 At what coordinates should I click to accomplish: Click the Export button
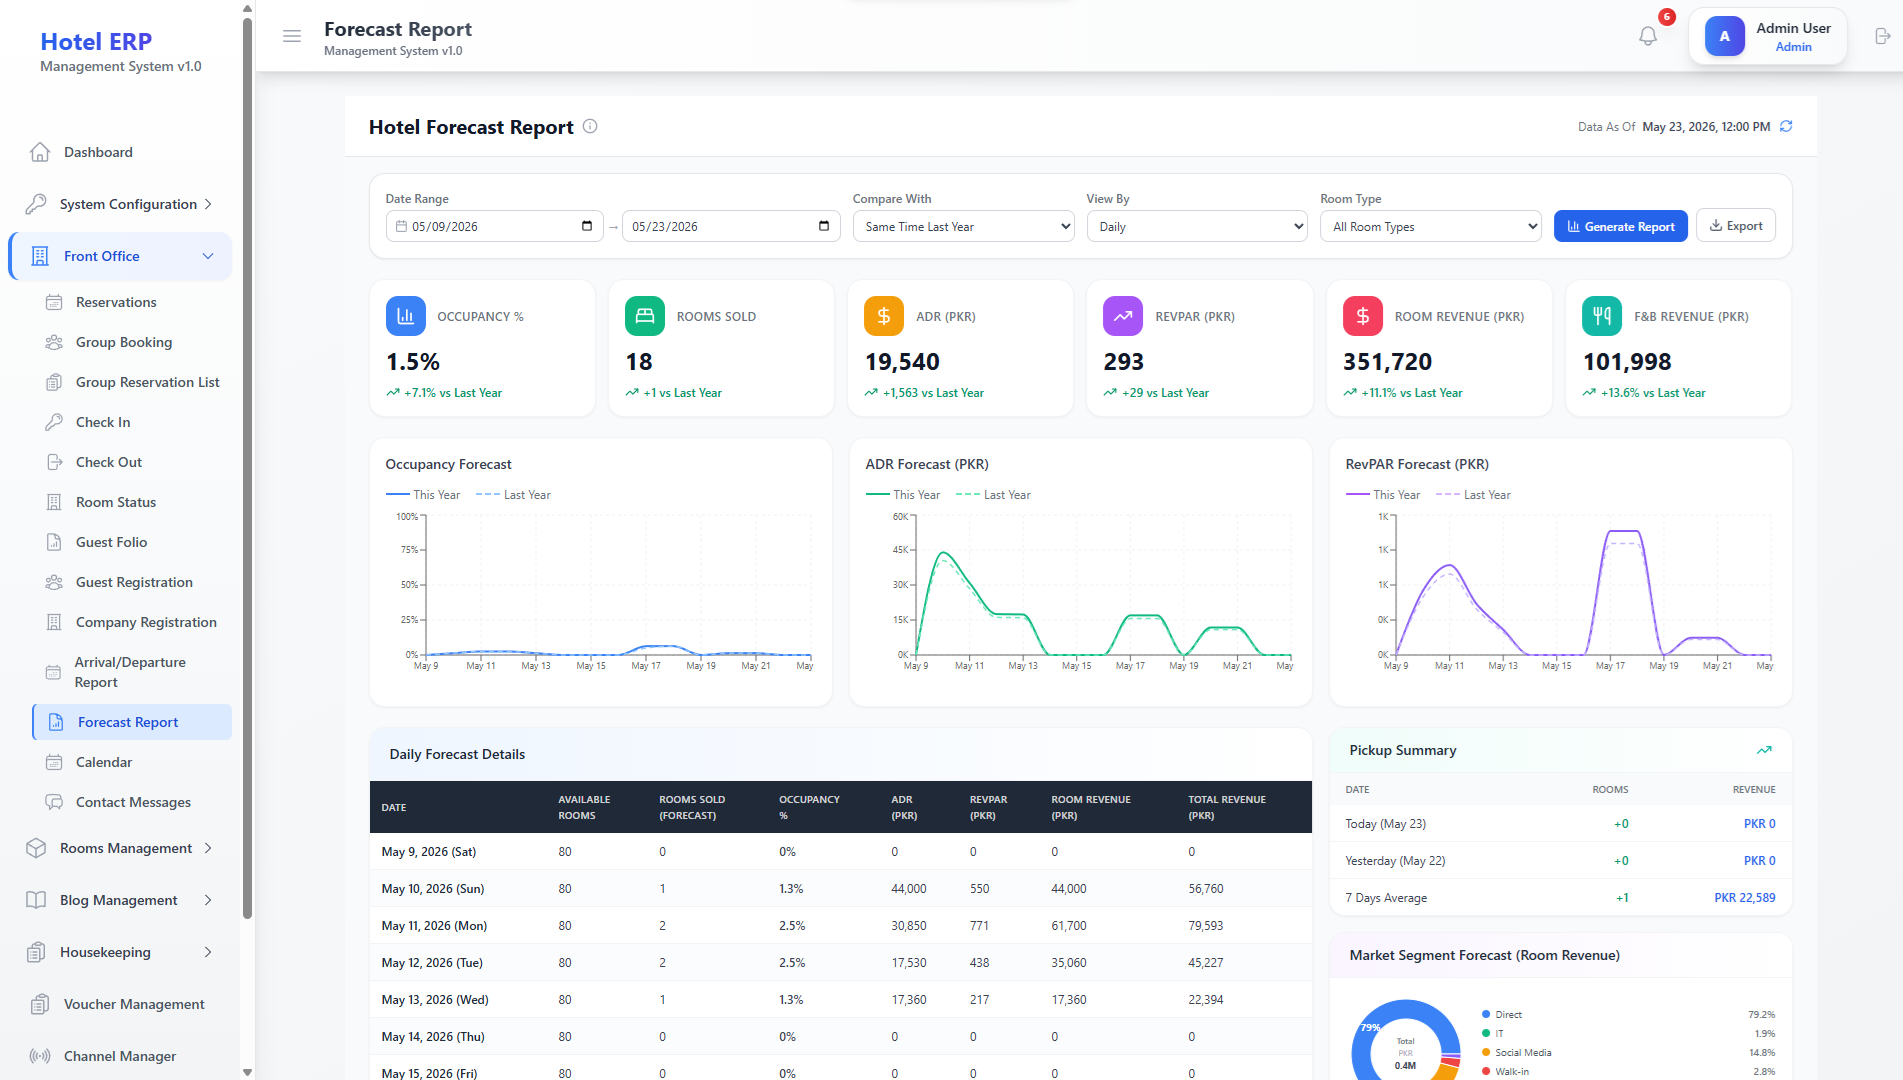point(1736,226)
